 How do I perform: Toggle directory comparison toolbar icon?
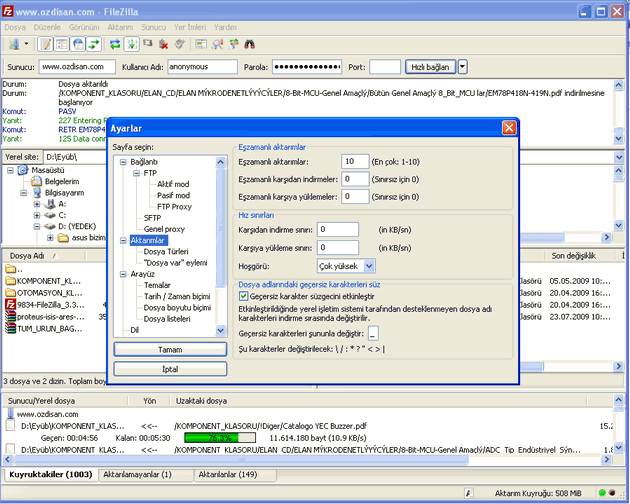point(217,44)
